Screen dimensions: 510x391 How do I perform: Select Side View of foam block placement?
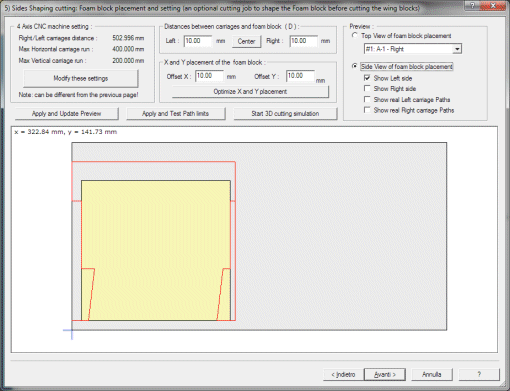[x=355, y=66]
